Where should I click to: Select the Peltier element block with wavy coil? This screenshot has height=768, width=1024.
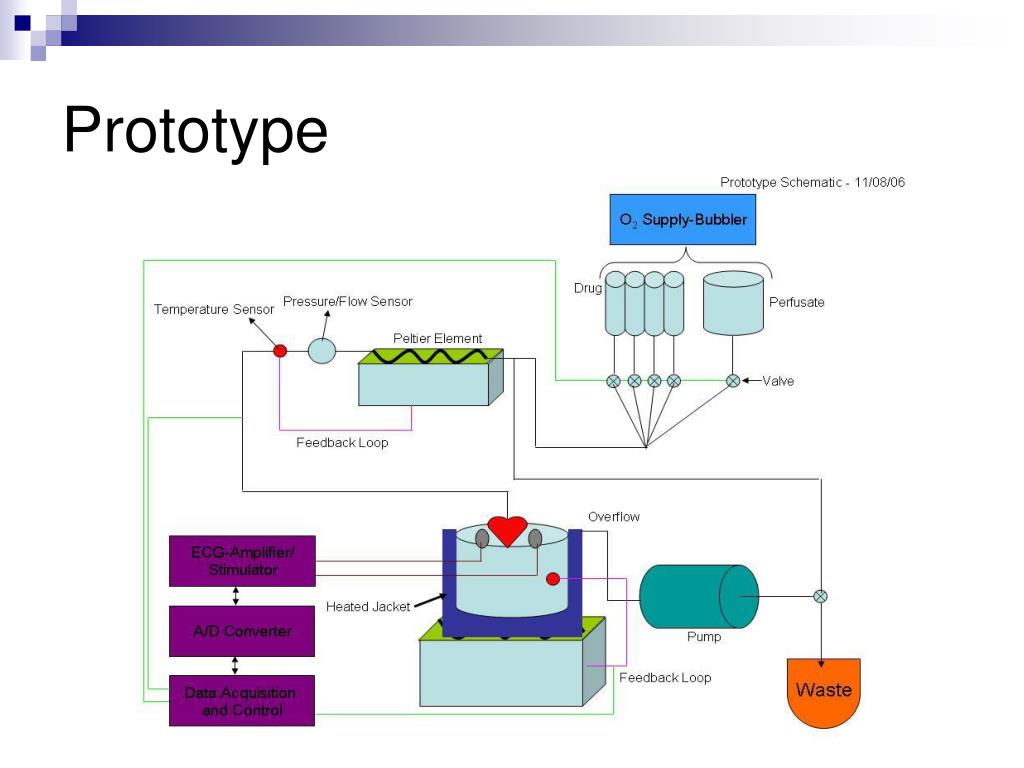[430, 377]
